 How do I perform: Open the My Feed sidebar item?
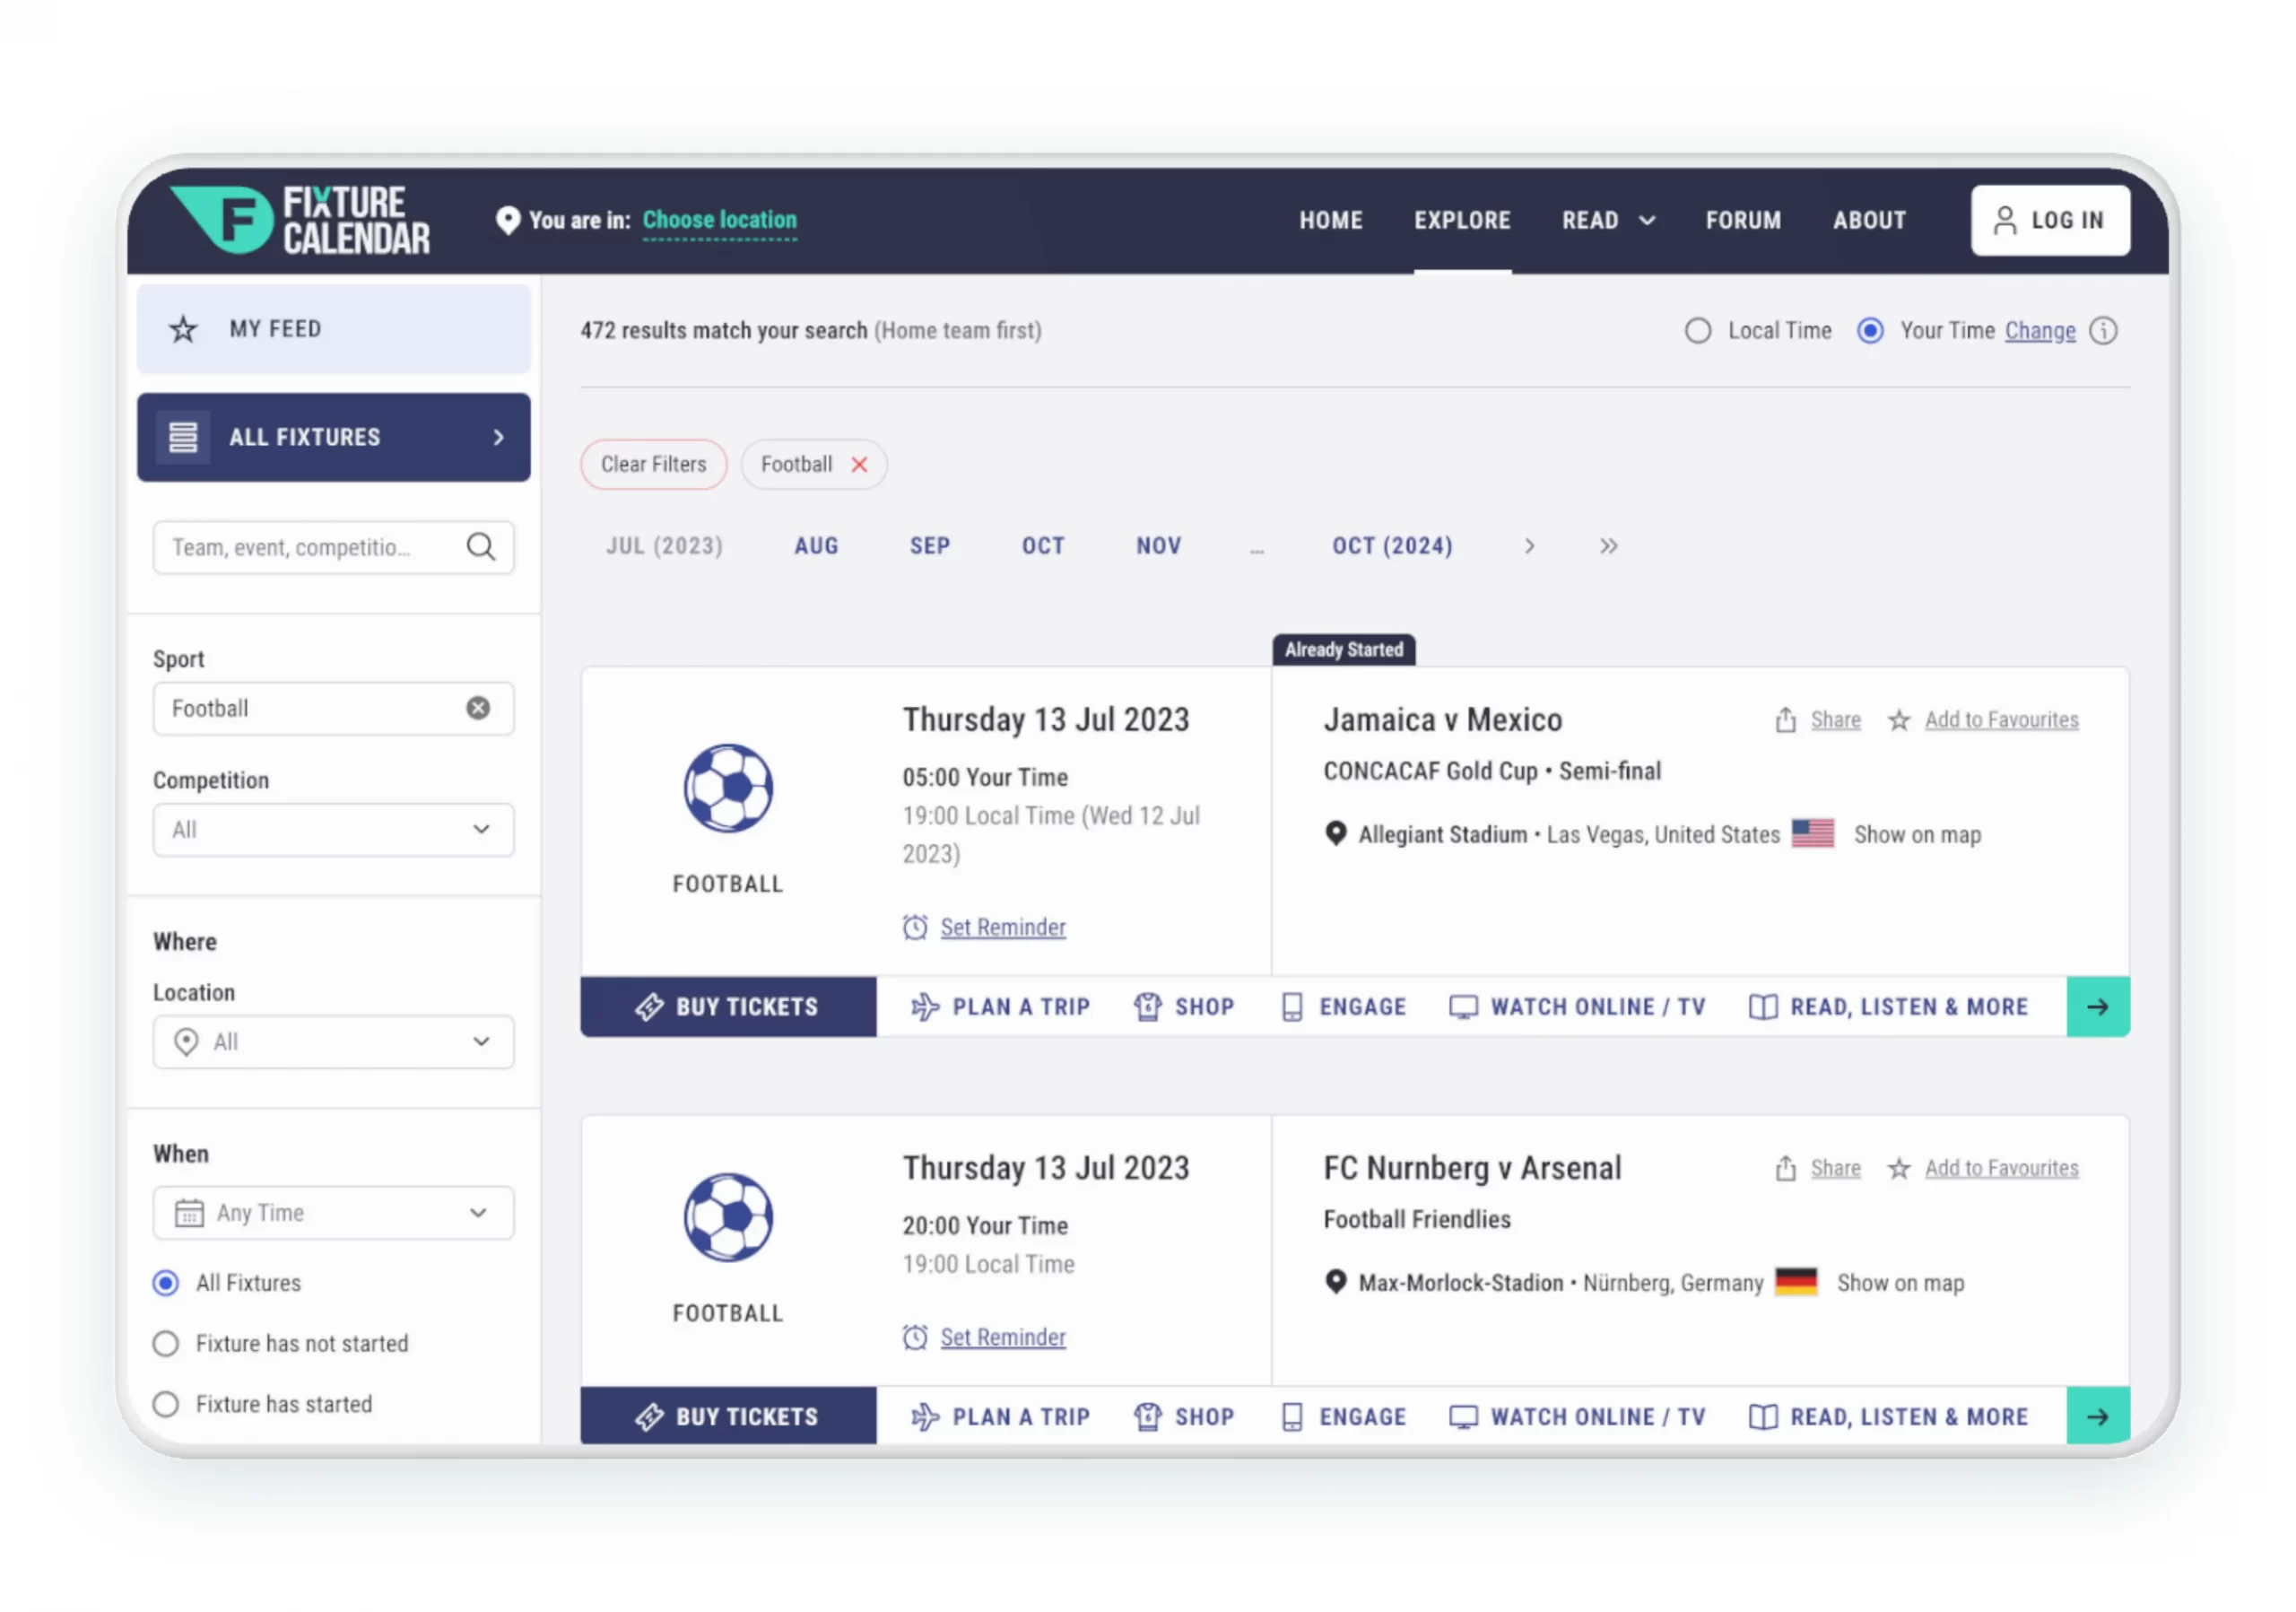click(334, 329)
